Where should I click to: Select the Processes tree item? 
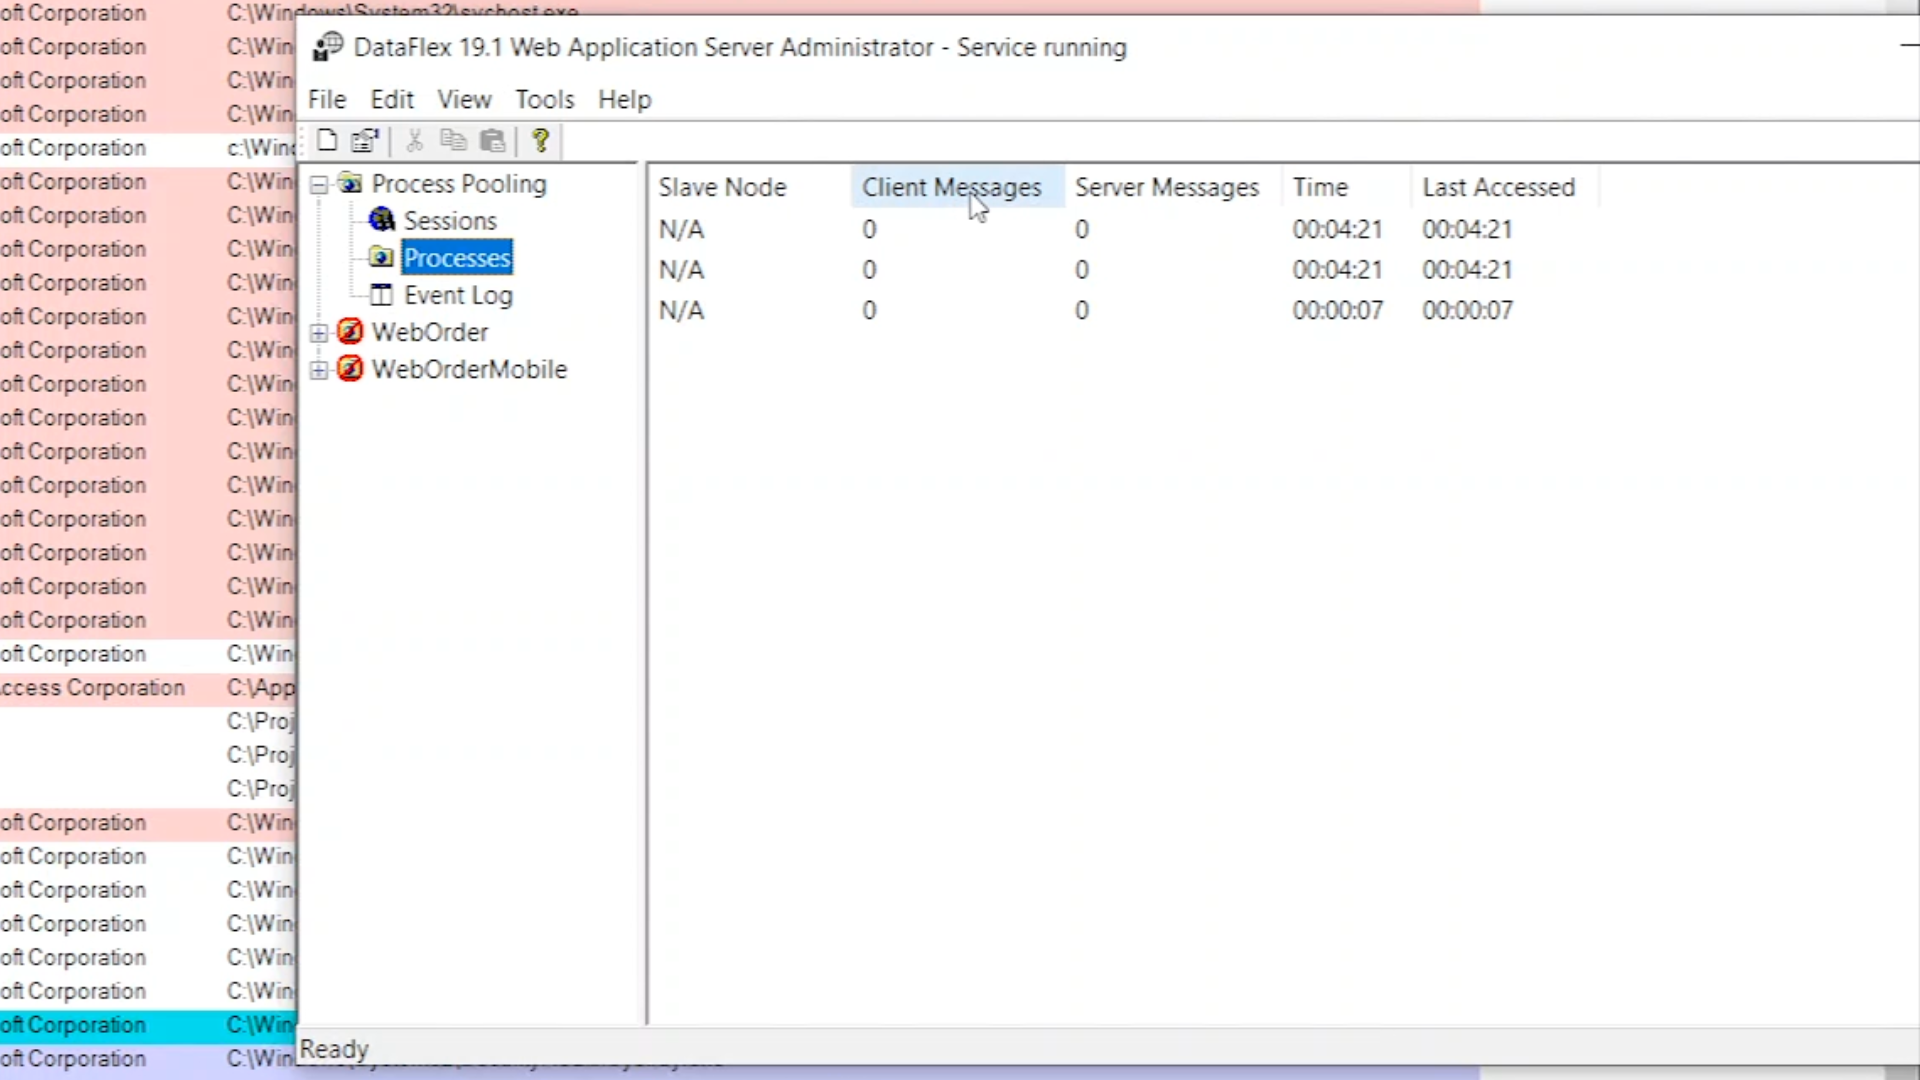click(x=457, y=258)
